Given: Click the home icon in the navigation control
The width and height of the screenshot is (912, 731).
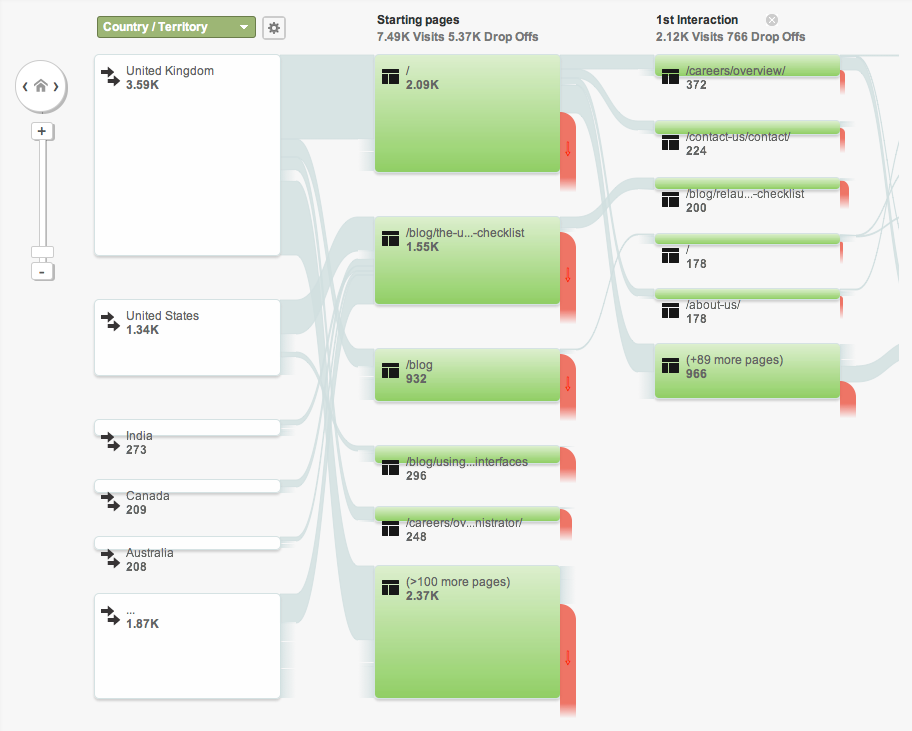Looking at the screenshot, I should [x=41, y=87].
